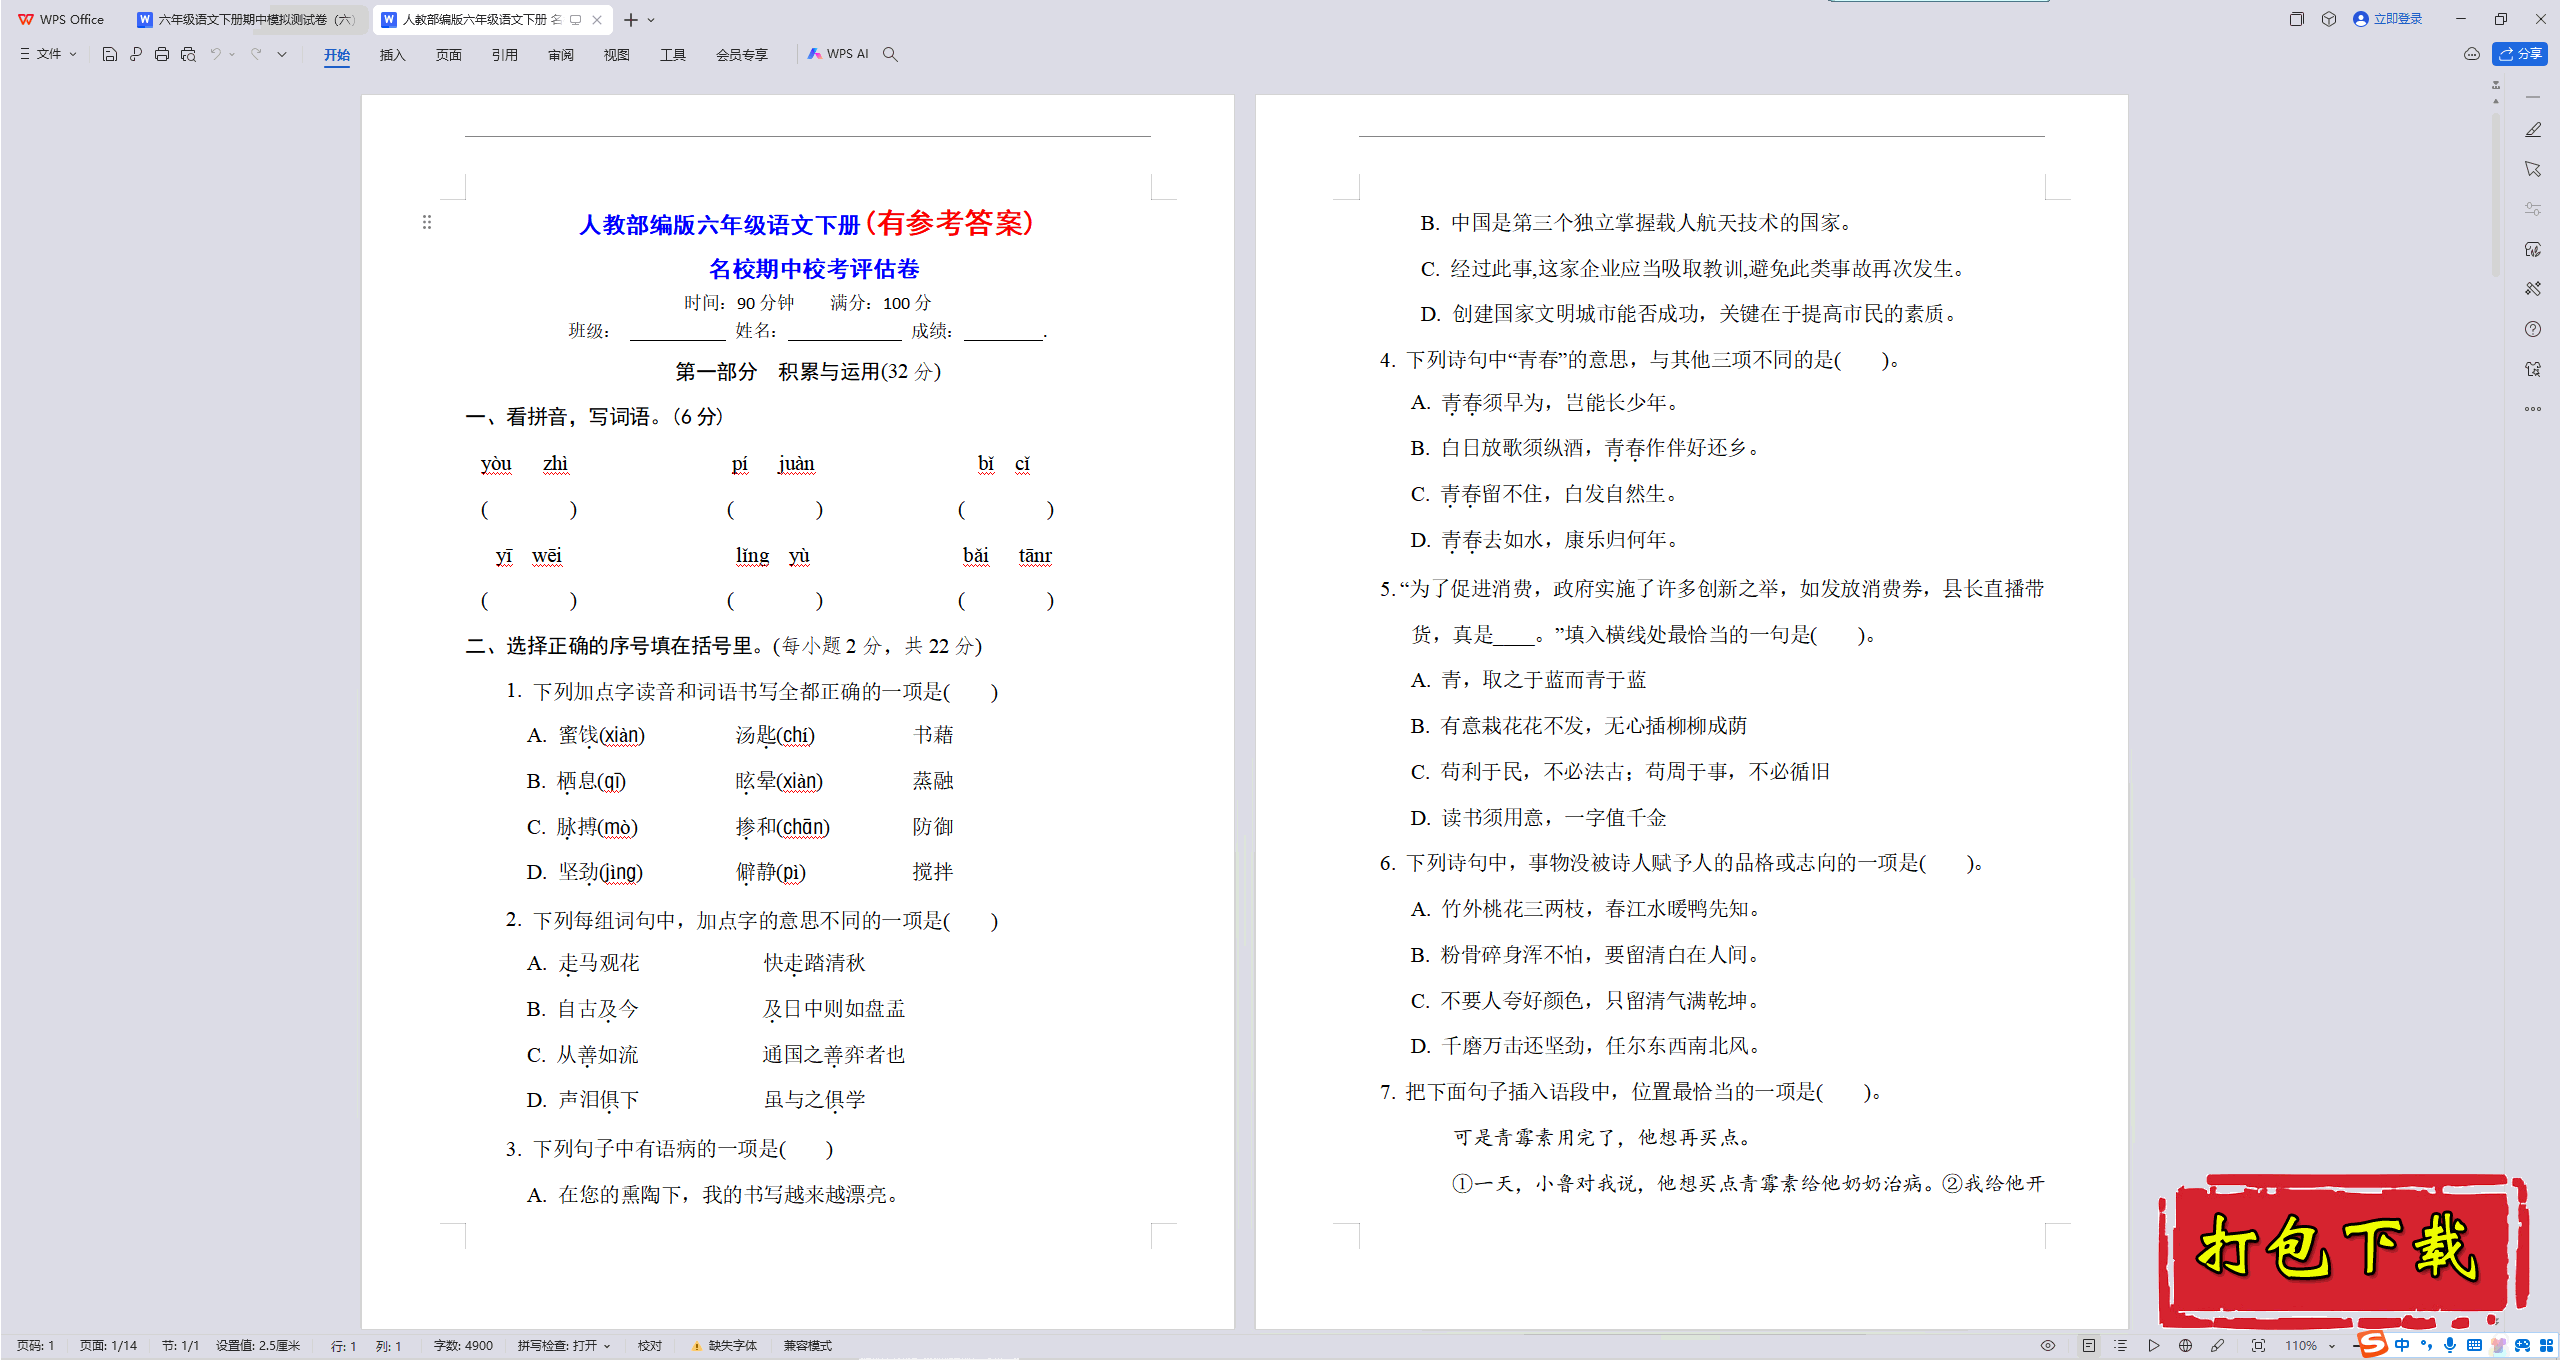Open the 开始 ribbon tab
The image size is (2560, 1360).
tap(337, 55)
